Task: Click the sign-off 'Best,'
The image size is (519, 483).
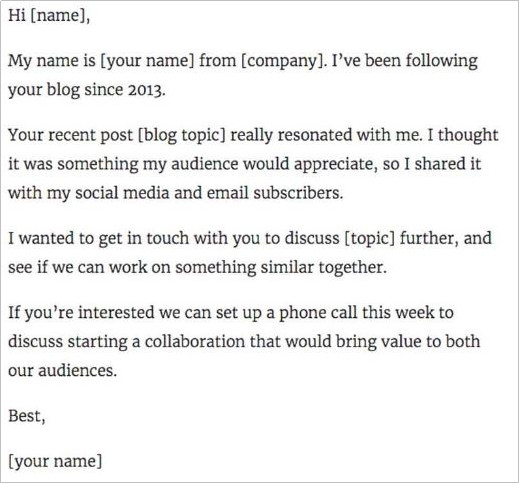Action: [x=27, y=416]
